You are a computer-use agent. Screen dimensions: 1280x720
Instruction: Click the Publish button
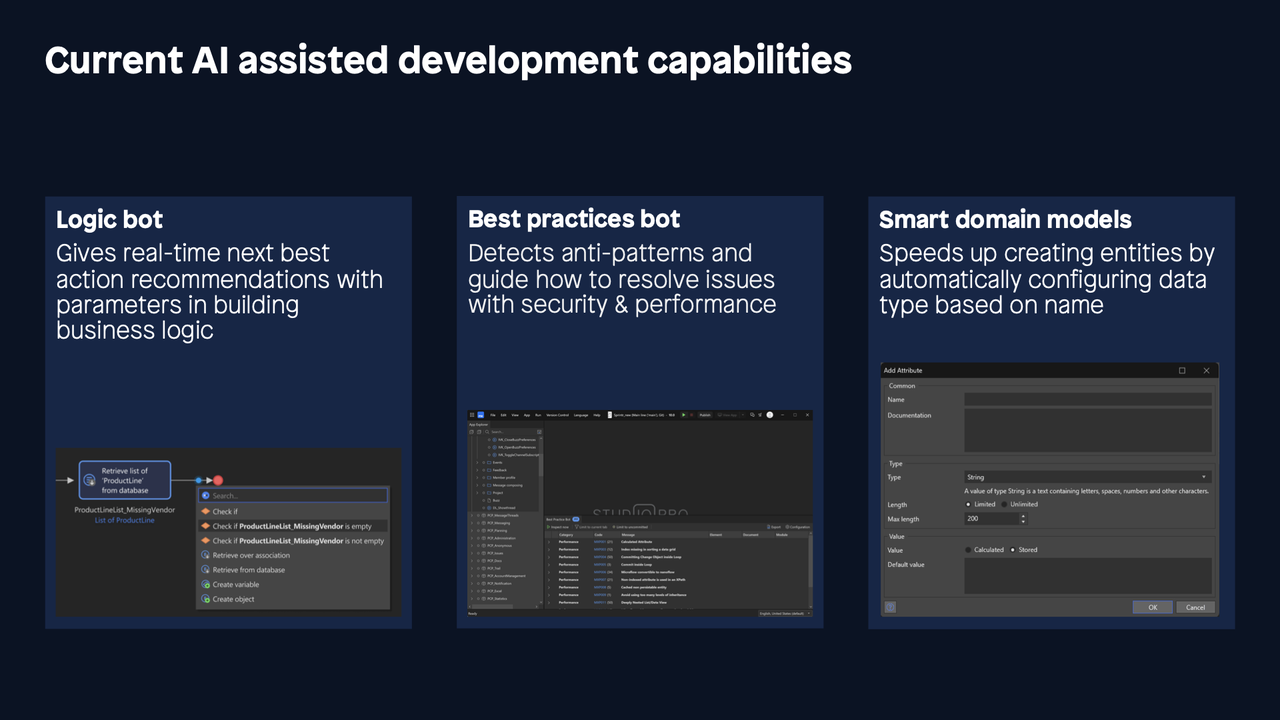pyautogui.click(x=705, y=415)
